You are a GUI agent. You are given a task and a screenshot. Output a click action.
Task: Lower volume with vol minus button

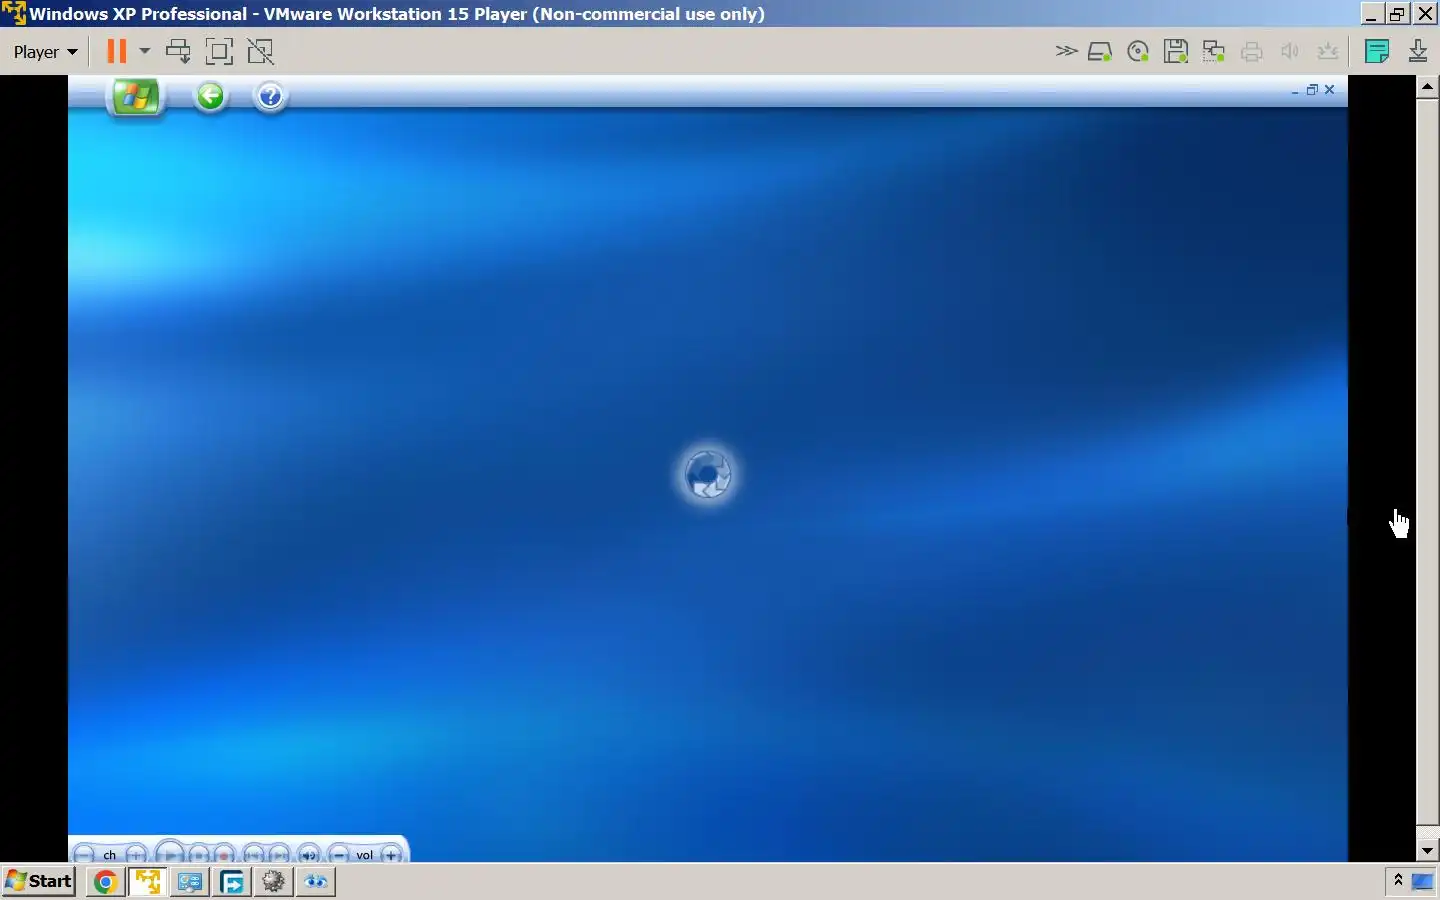(340, 855)
